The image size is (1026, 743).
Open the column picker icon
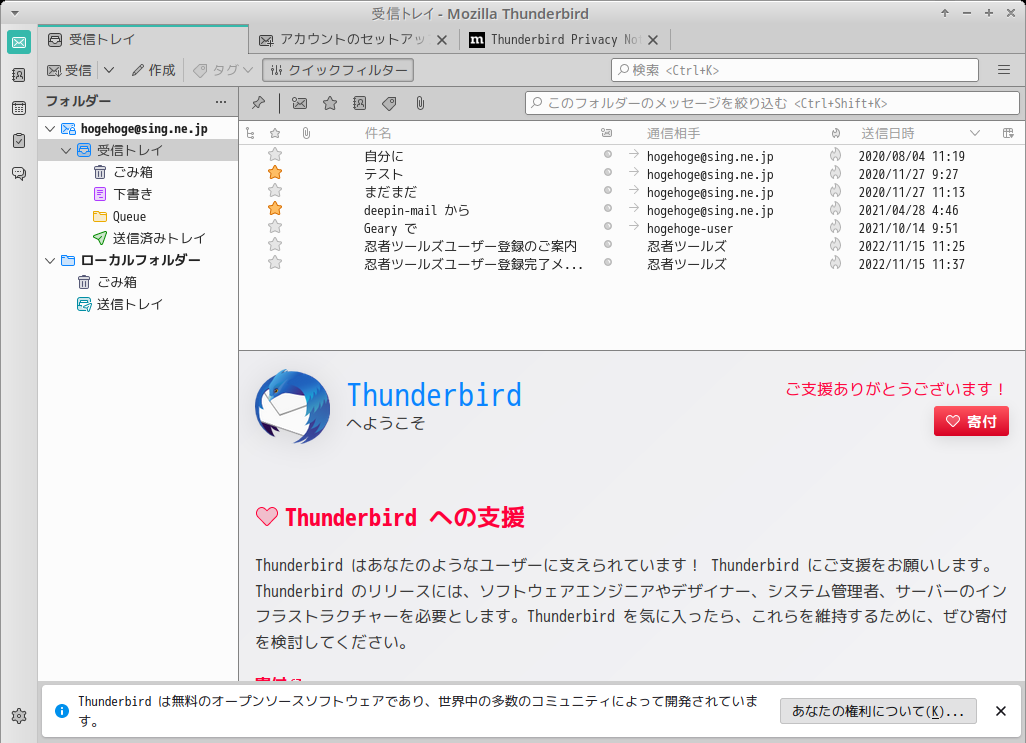coord(1008,133)
